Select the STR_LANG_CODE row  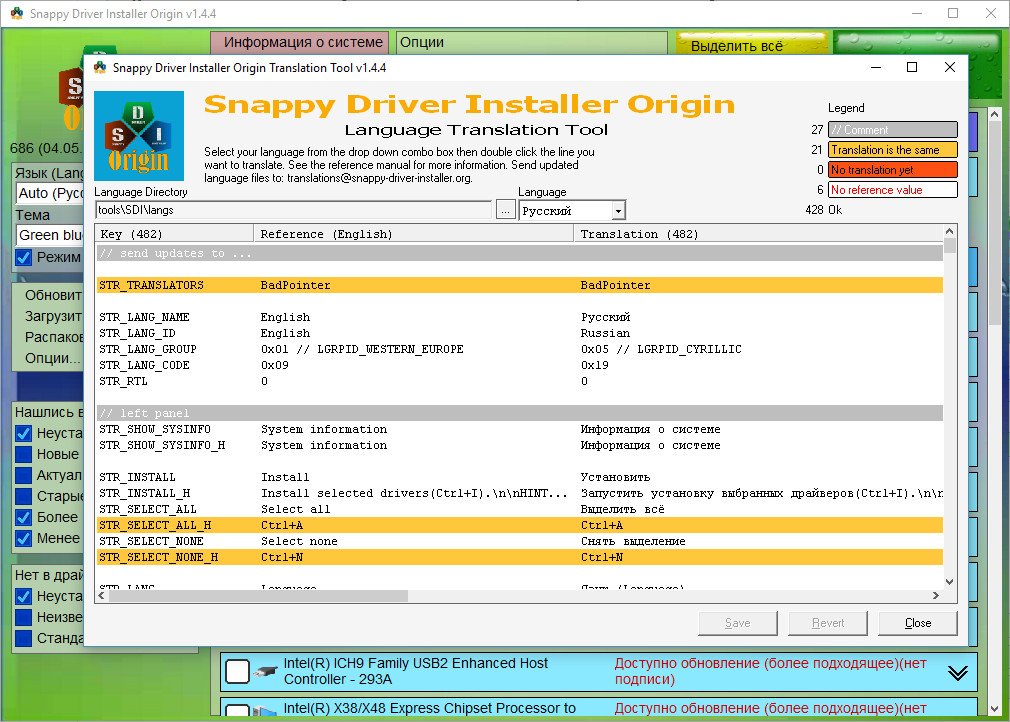[520, 365]
